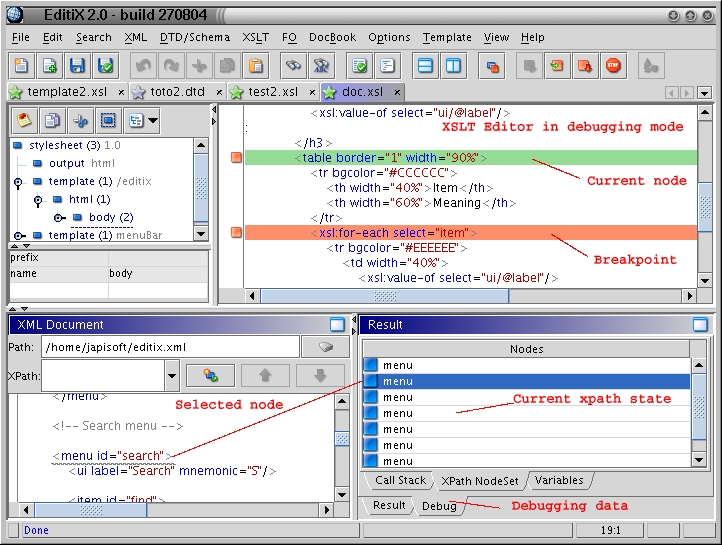Click the Paste clipboard toolbar icon

[256, 66]
